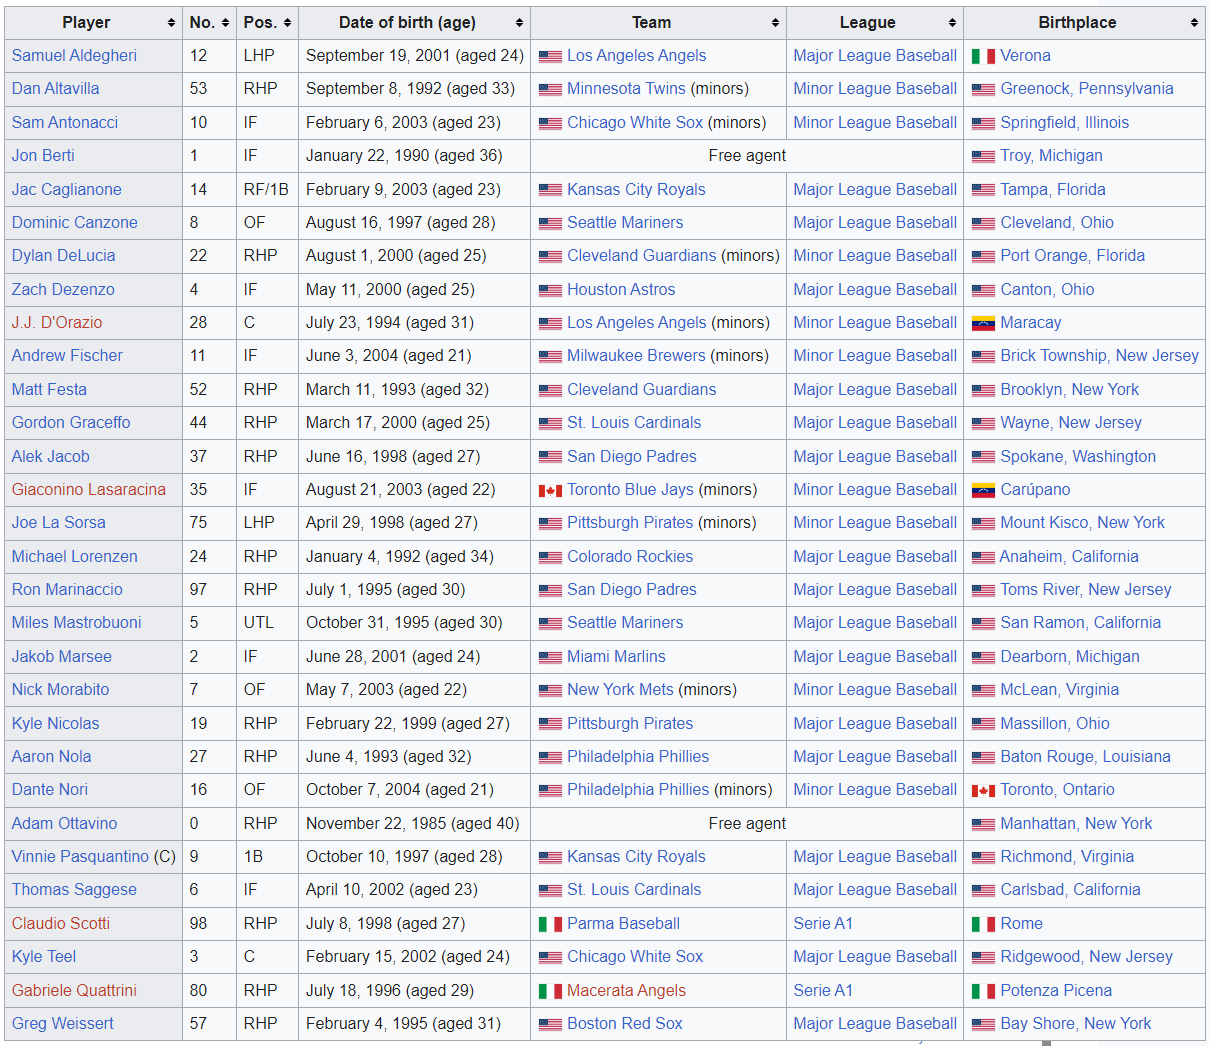Open Minnesota Twins team link
The width and height of the screenshot is (1209, 1046).
click(626, 89)
